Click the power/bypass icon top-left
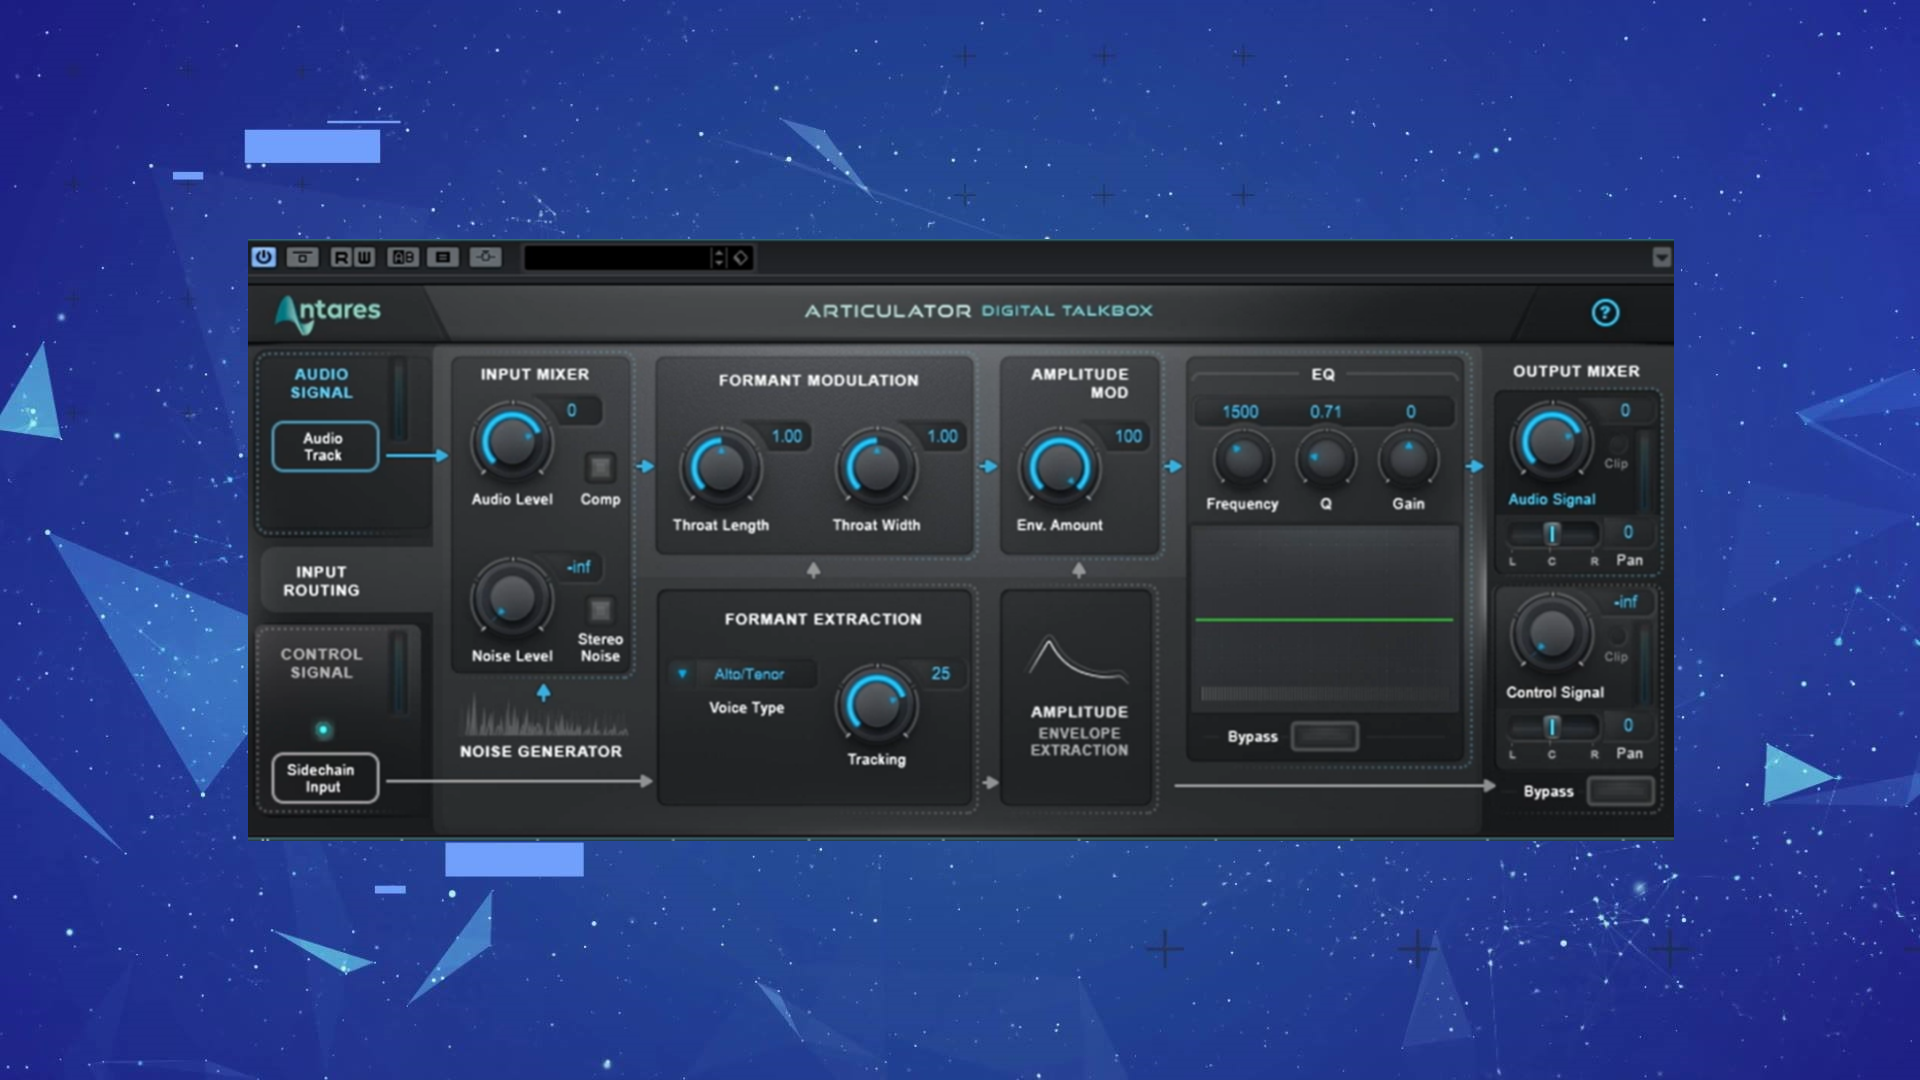 pyautogui.click(x=262, y=256)
